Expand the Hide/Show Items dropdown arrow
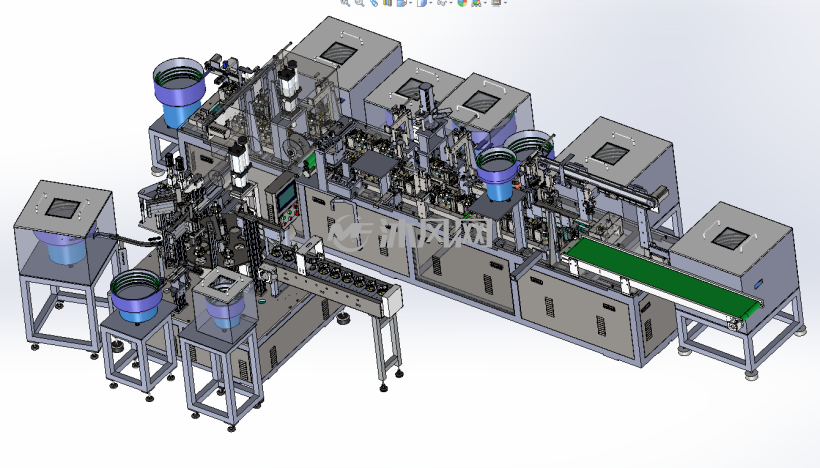This screenshot has height=468, width=820. click(451, 3)
